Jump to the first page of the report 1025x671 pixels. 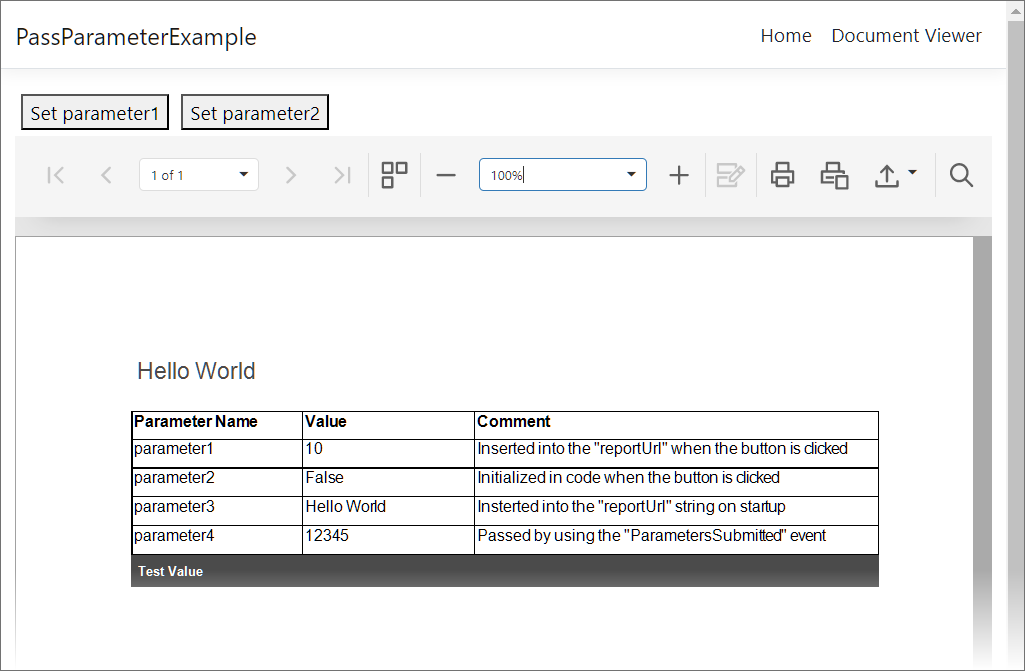[55, 174]
